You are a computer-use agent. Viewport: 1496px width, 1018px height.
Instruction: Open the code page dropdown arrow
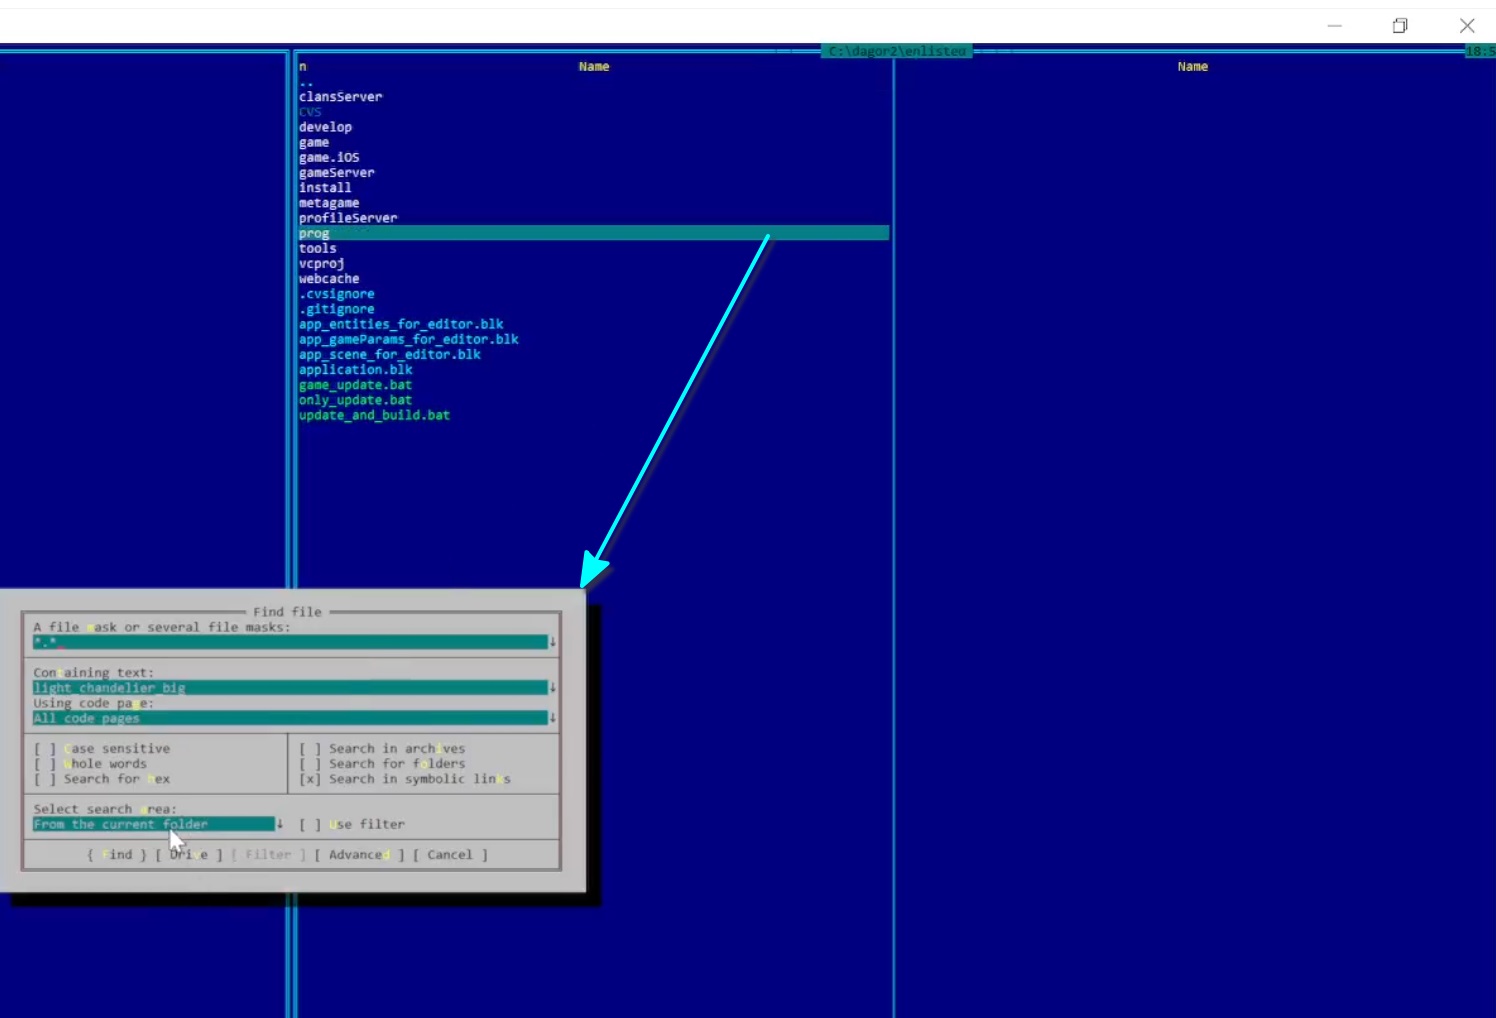[x=553, y=718]
